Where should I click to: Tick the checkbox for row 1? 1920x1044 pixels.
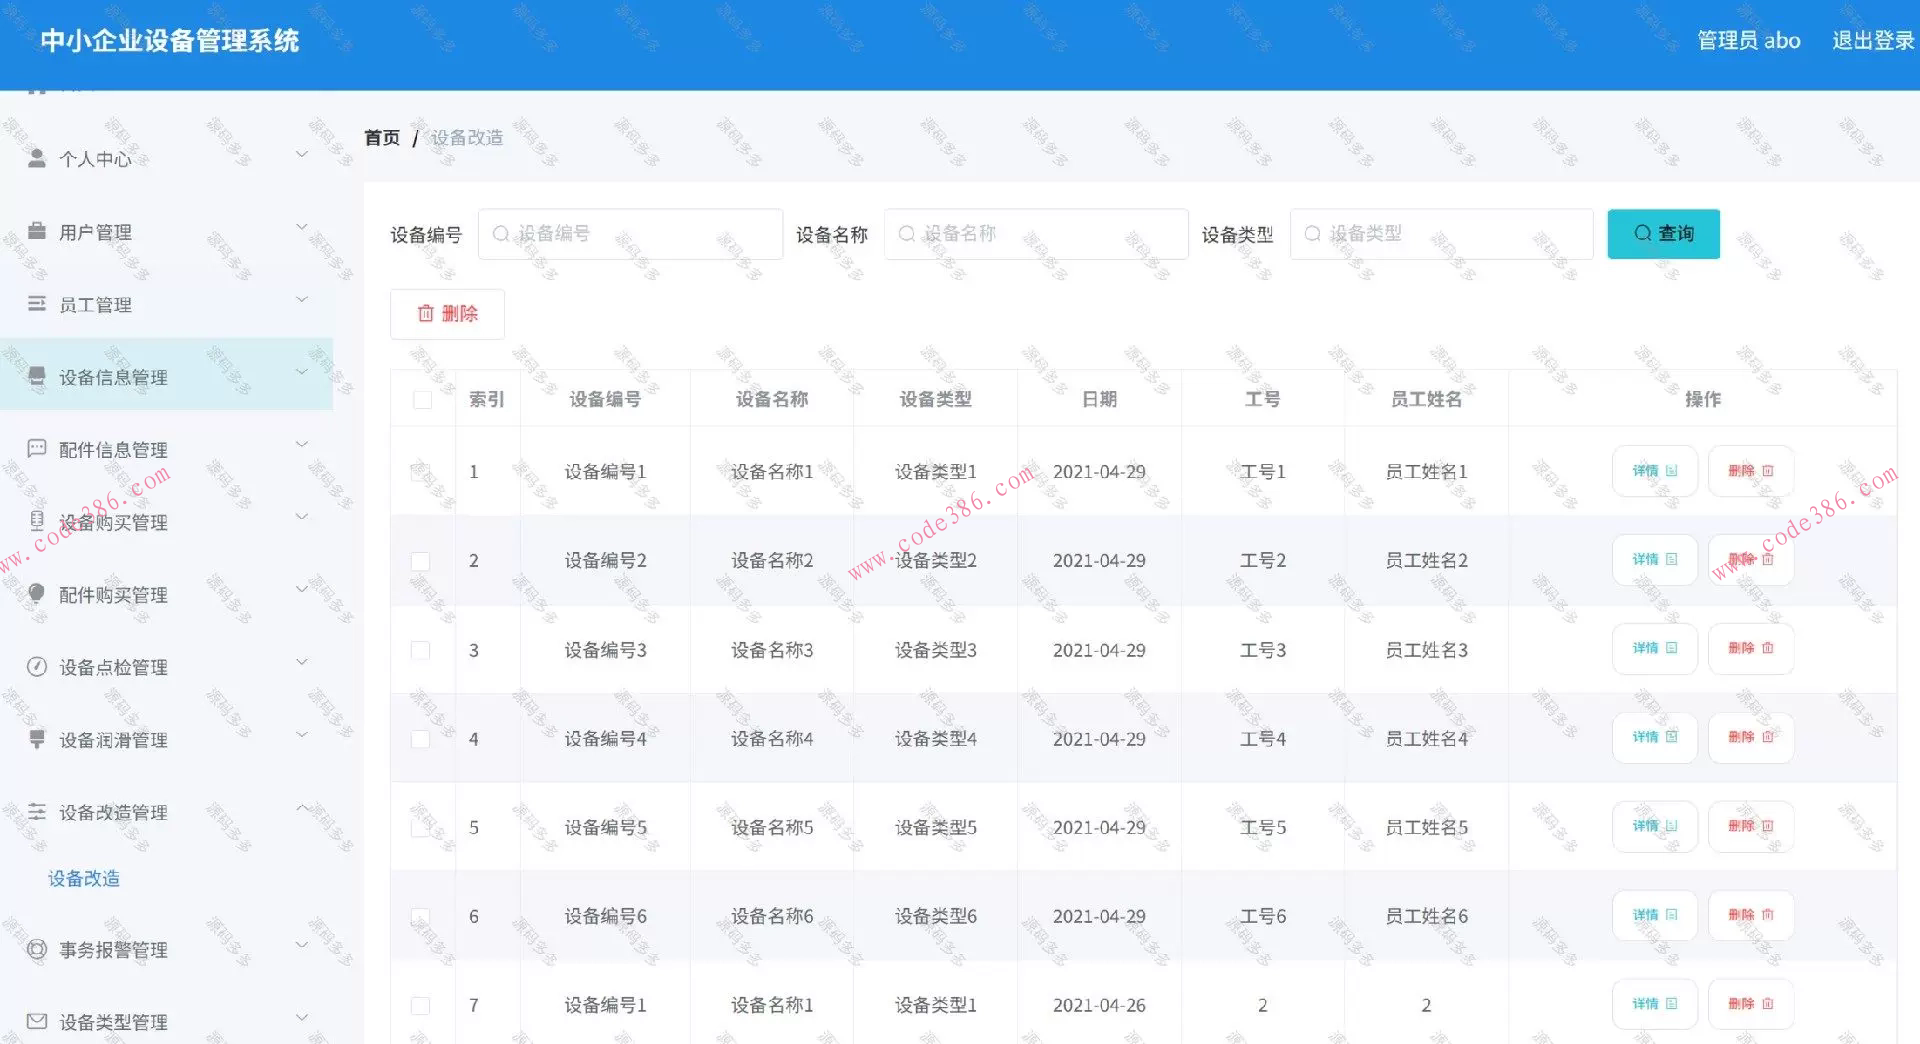pos(421,471)
